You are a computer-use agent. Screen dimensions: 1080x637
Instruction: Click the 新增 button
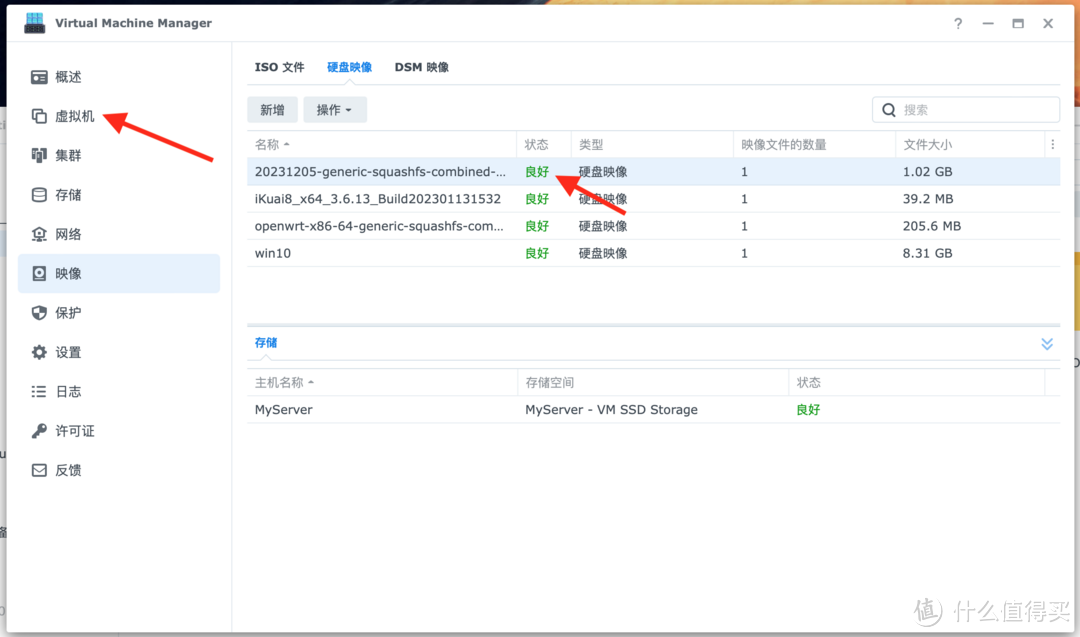(x=272, y=109)
